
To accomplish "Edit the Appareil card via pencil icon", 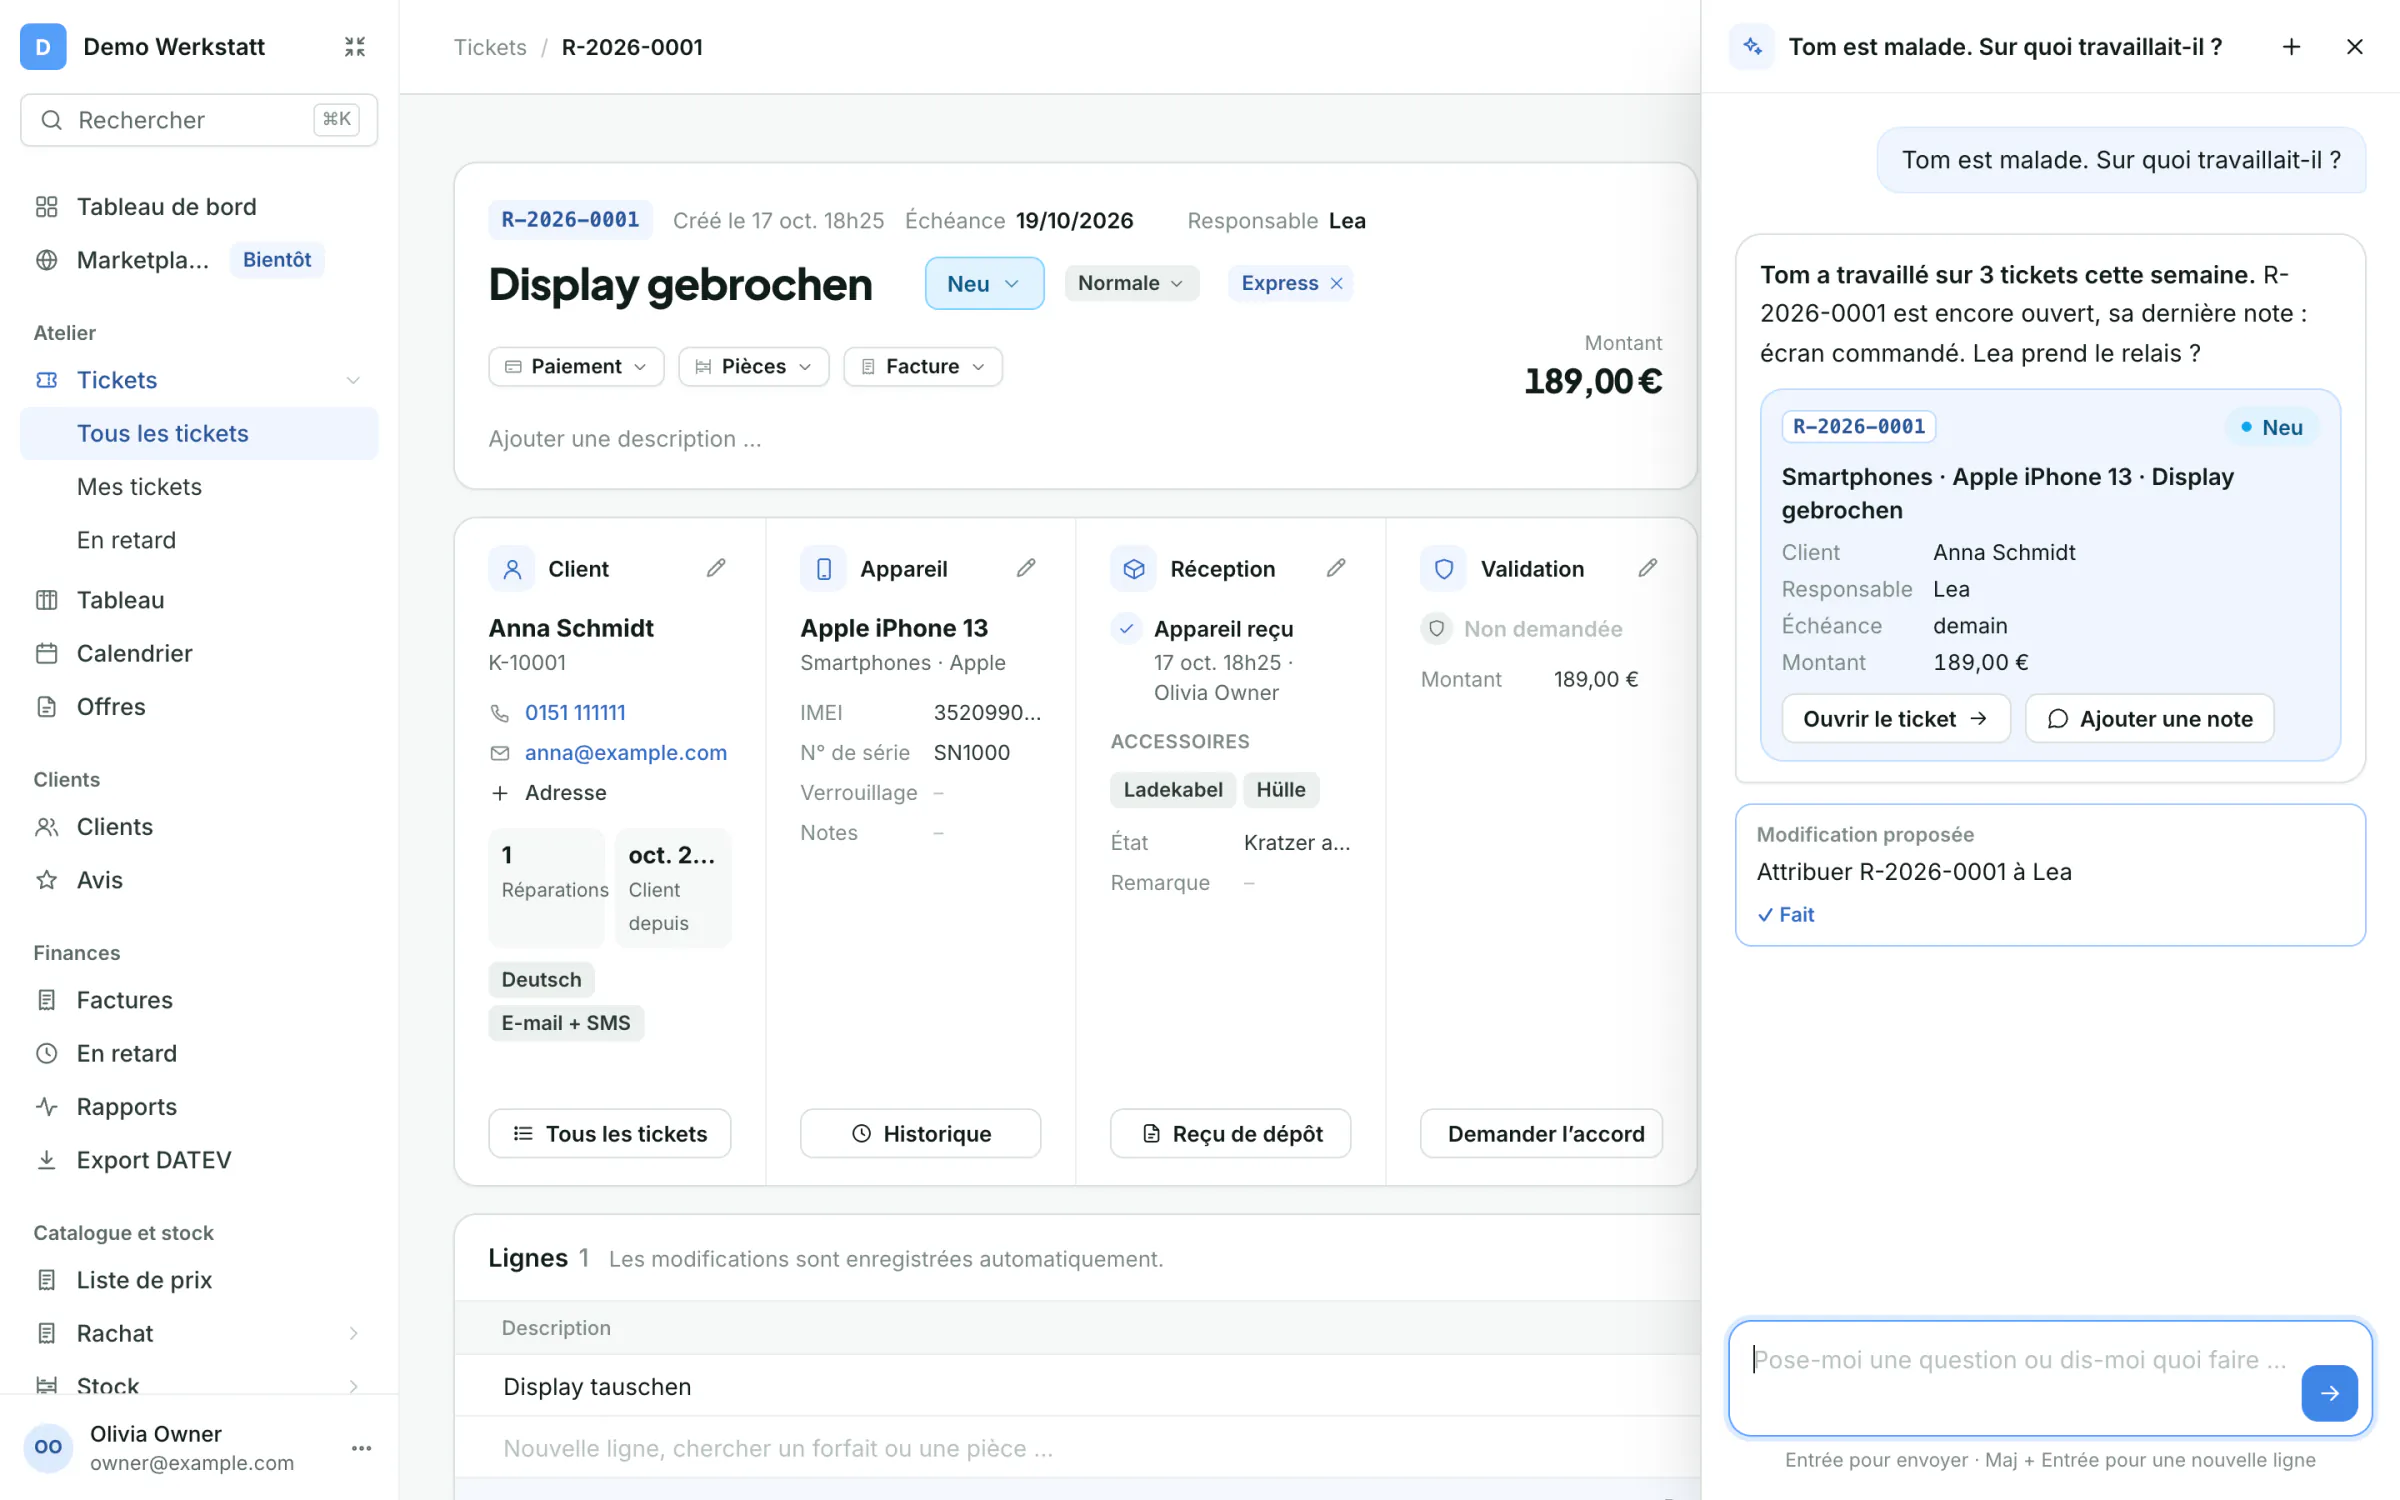I will pyautogui.click(x=1026, y=568).
